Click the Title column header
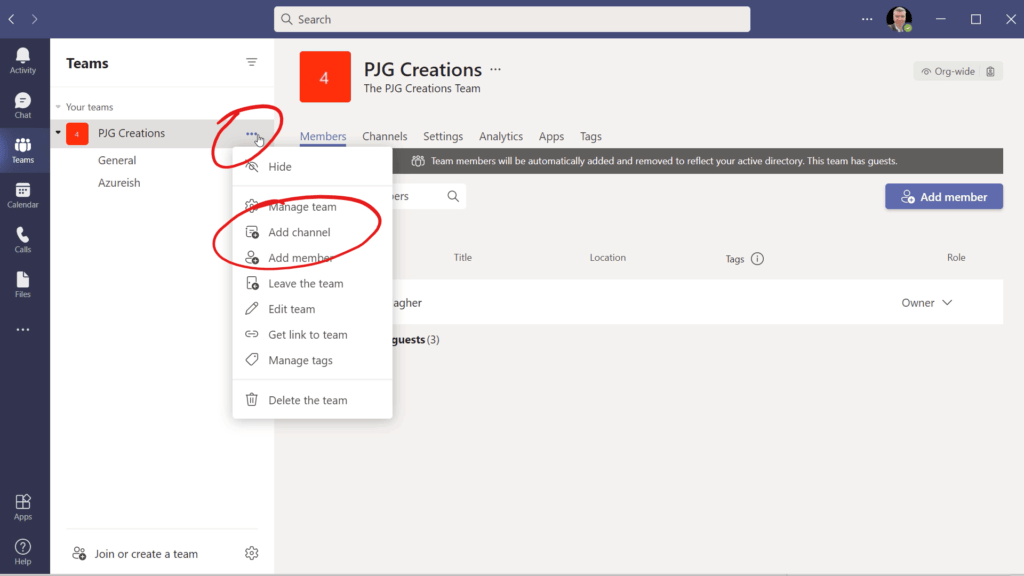This screenshot has height=576, width=1024. point(462,257)
